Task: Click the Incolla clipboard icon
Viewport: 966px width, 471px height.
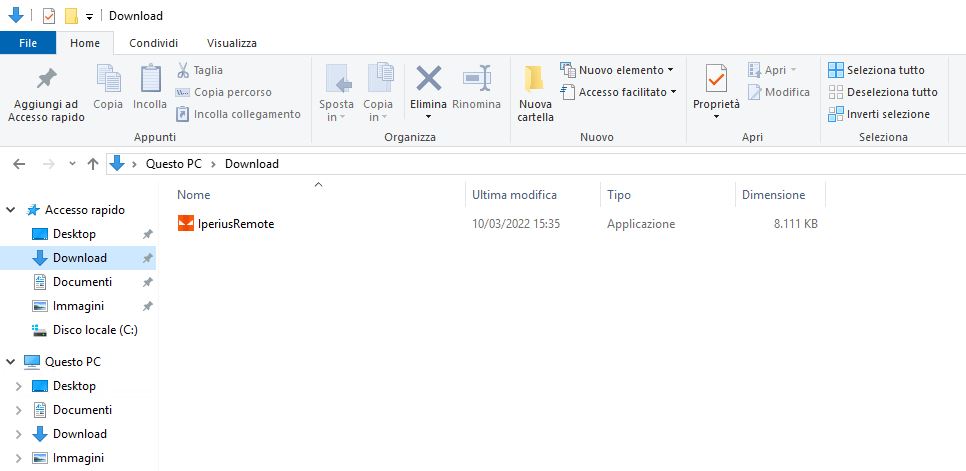Action: tap(150, 79)
